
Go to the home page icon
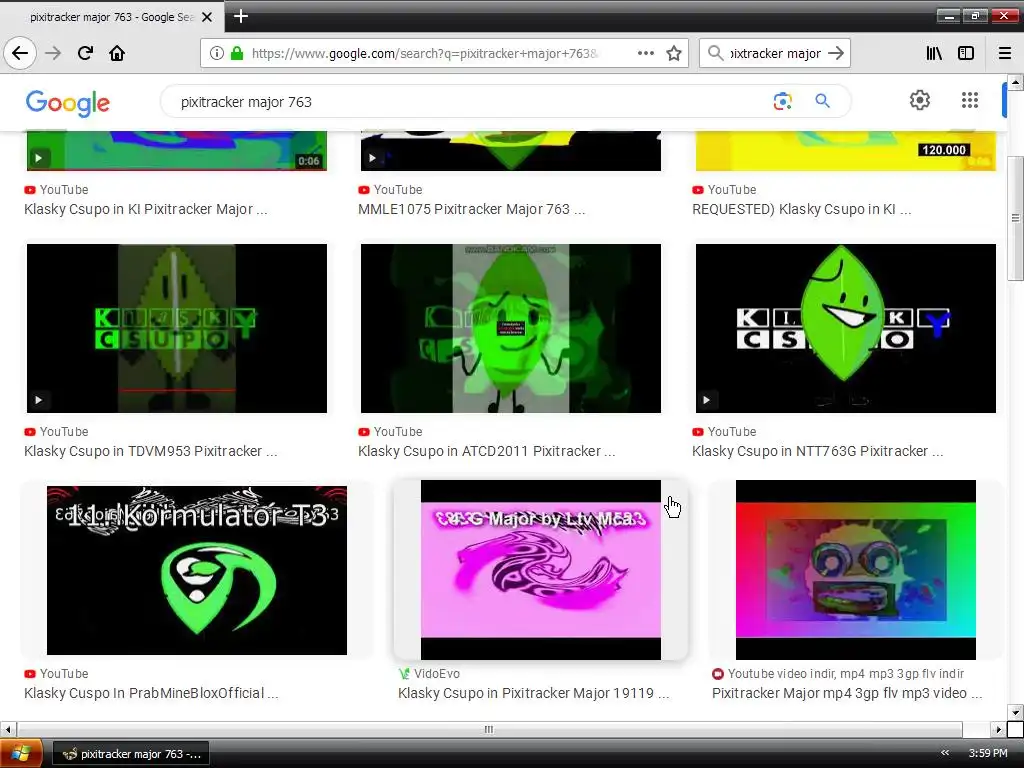[x=117, y=53]
